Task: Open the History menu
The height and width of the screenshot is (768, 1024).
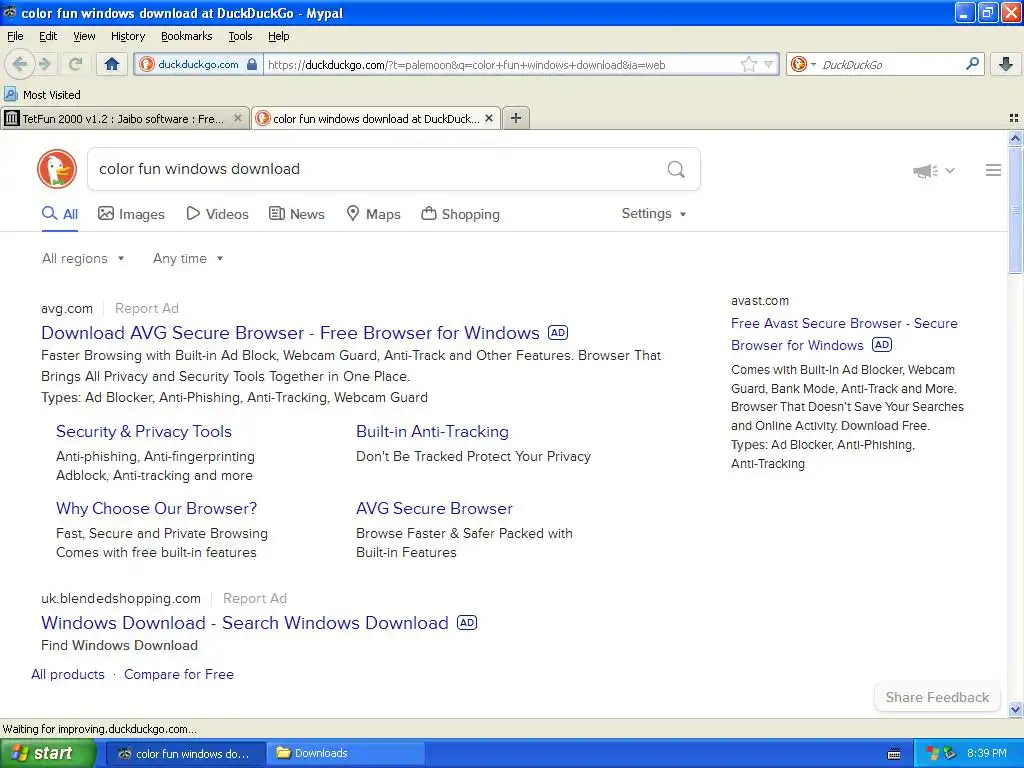Action: click(127, 36)
